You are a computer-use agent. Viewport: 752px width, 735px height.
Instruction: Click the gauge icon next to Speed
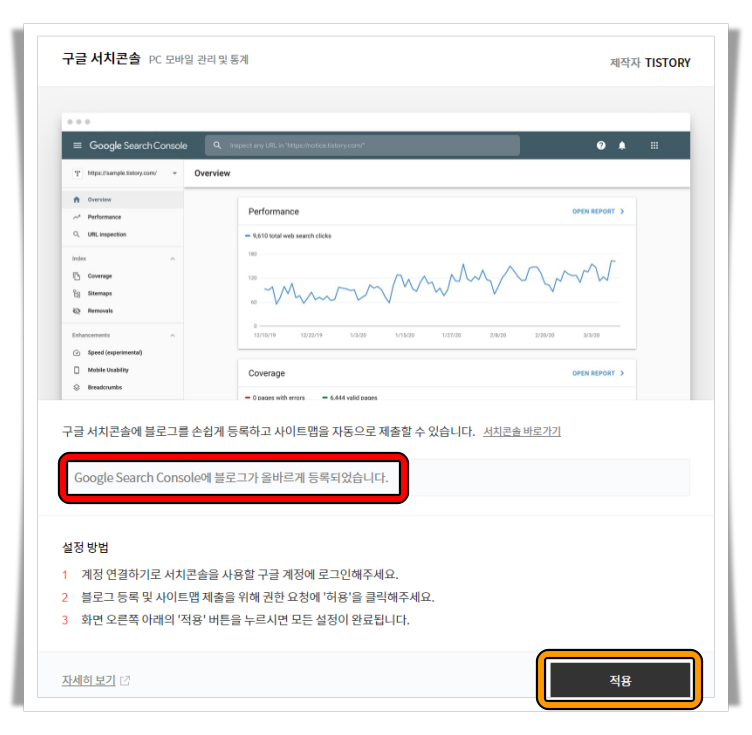[76, 352]
